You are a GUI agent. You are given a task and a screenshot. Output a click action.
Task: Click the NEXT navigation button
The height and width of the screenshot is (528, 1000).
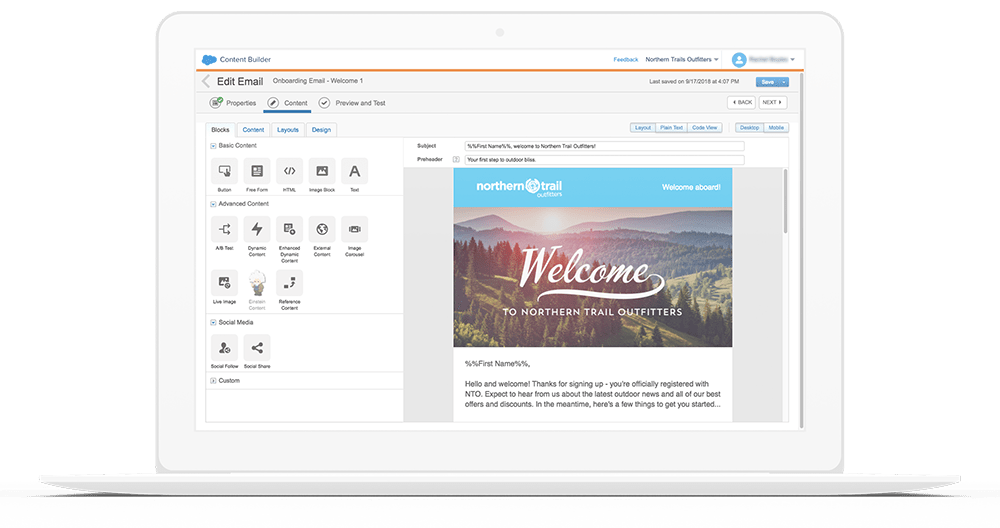pos(773,102)
